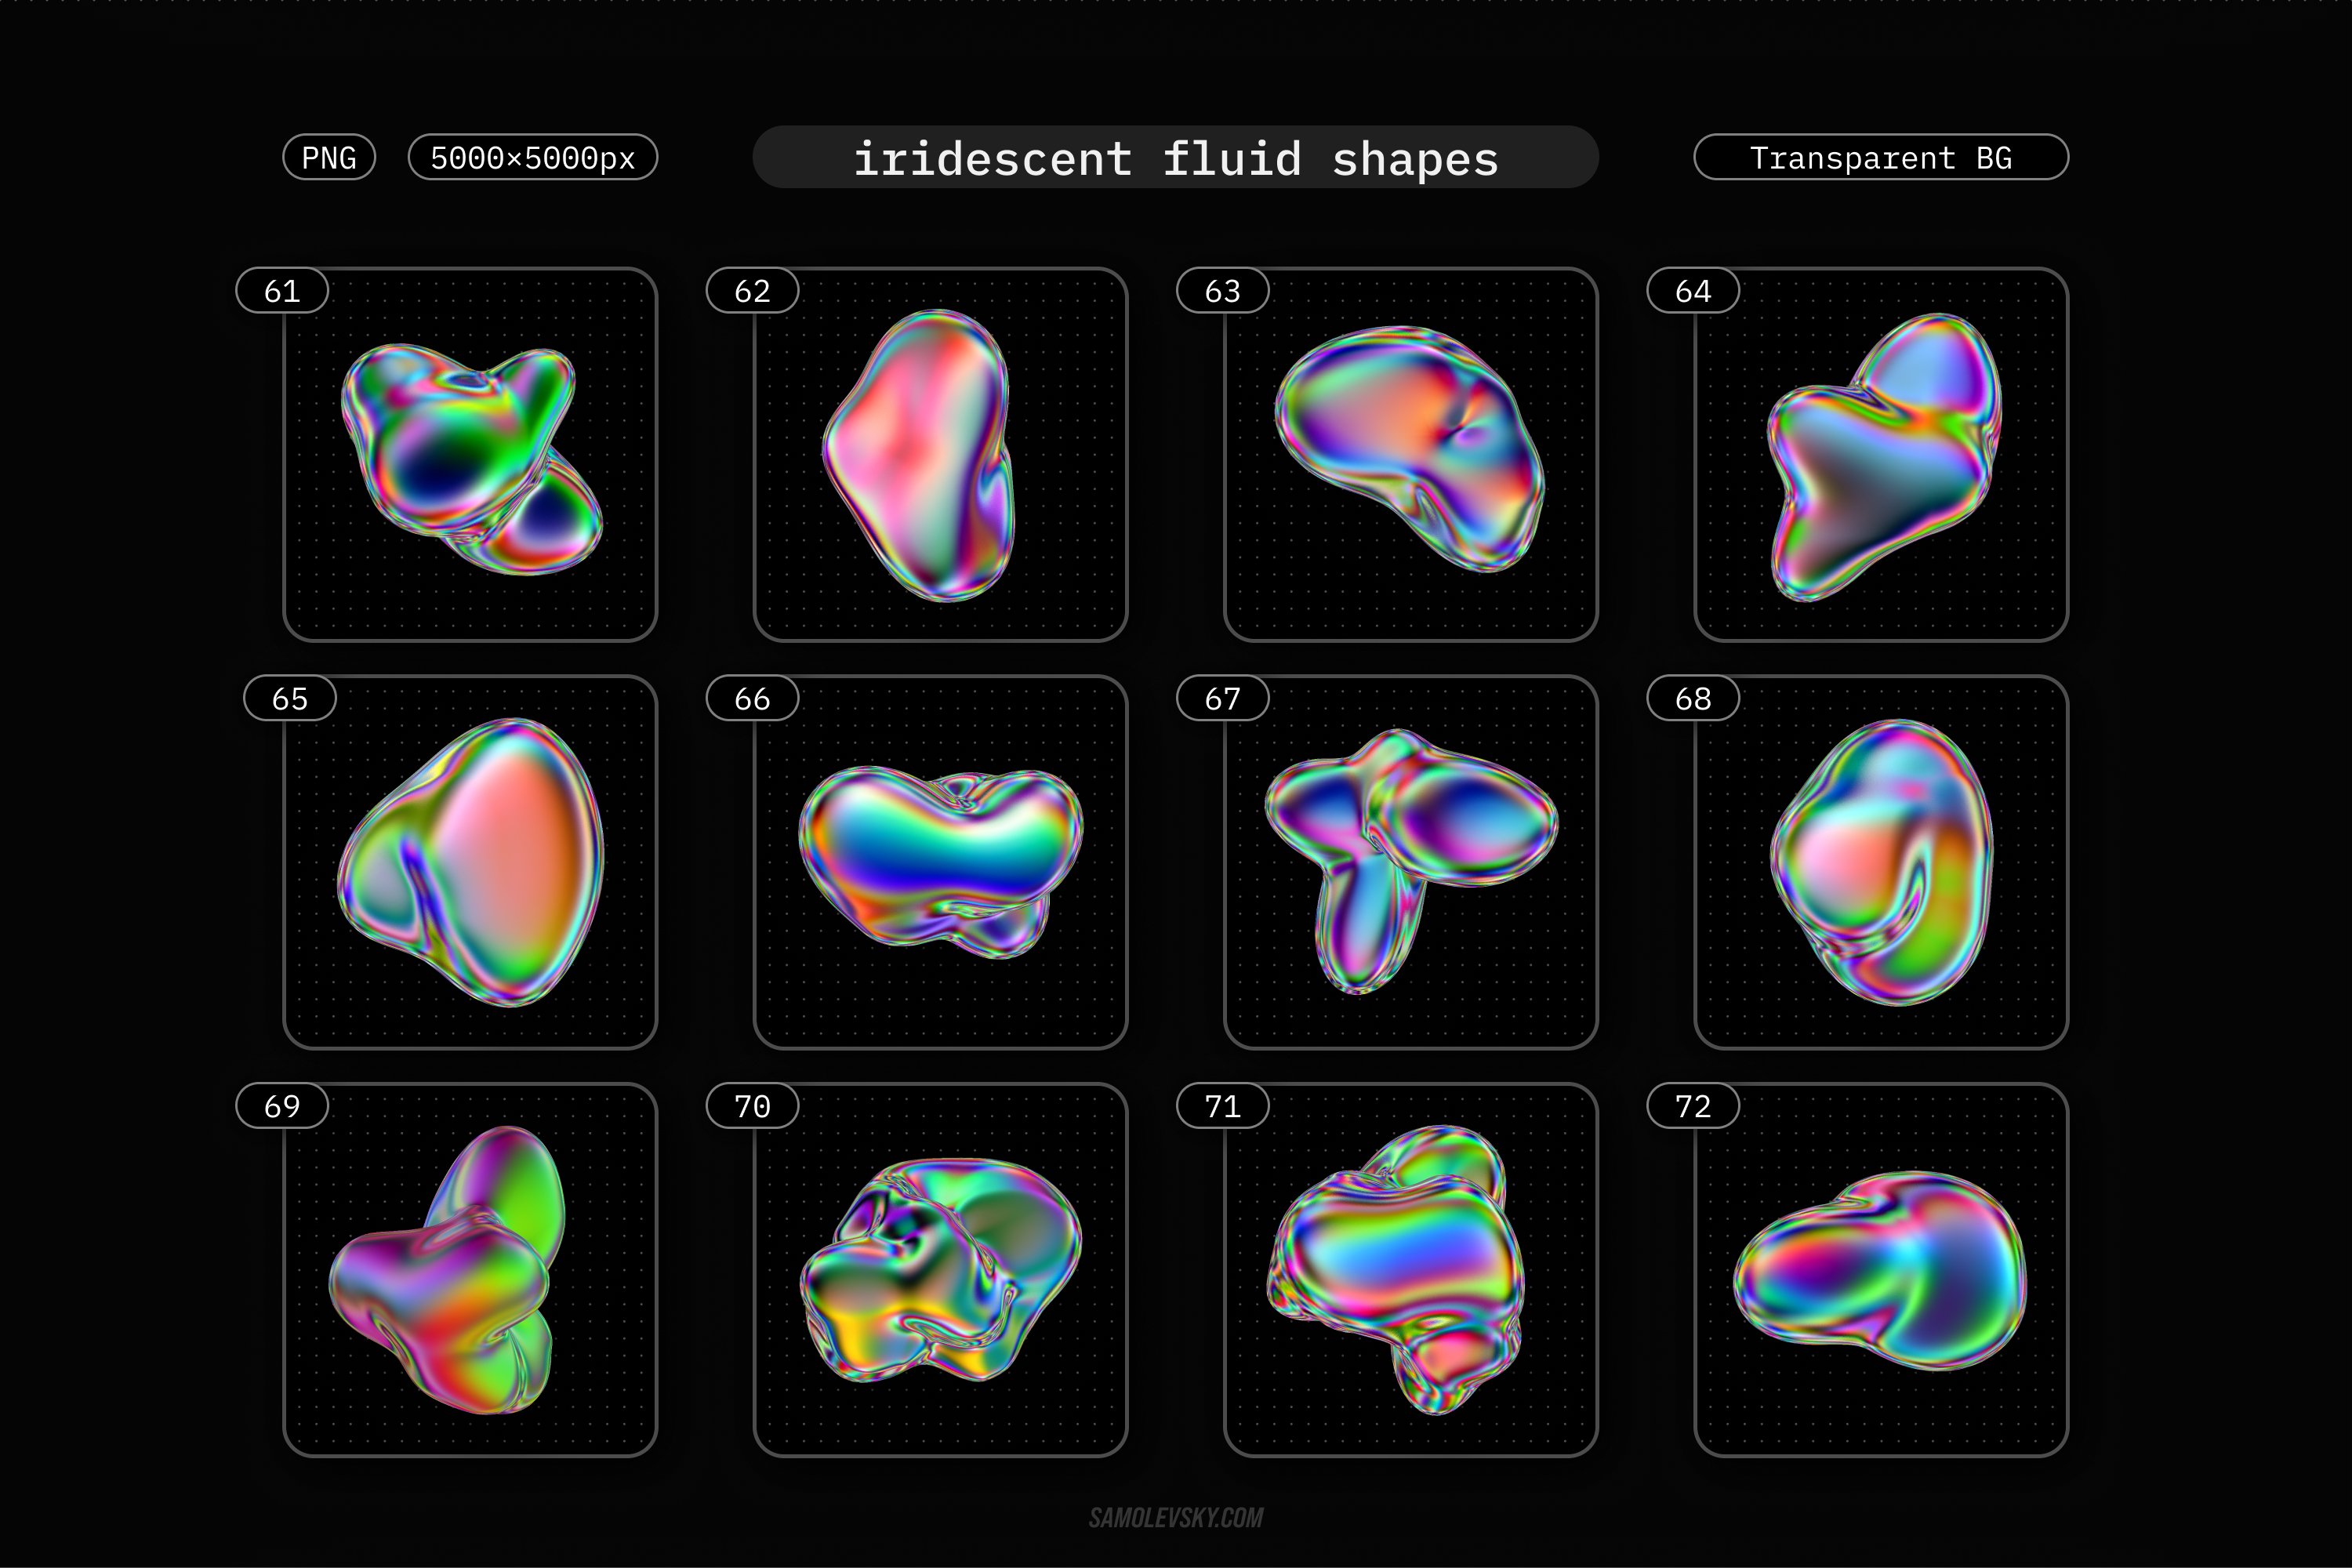Select shape number 68 badge
This screenshot has height=1568, width=2352.
coord(1695,698)
